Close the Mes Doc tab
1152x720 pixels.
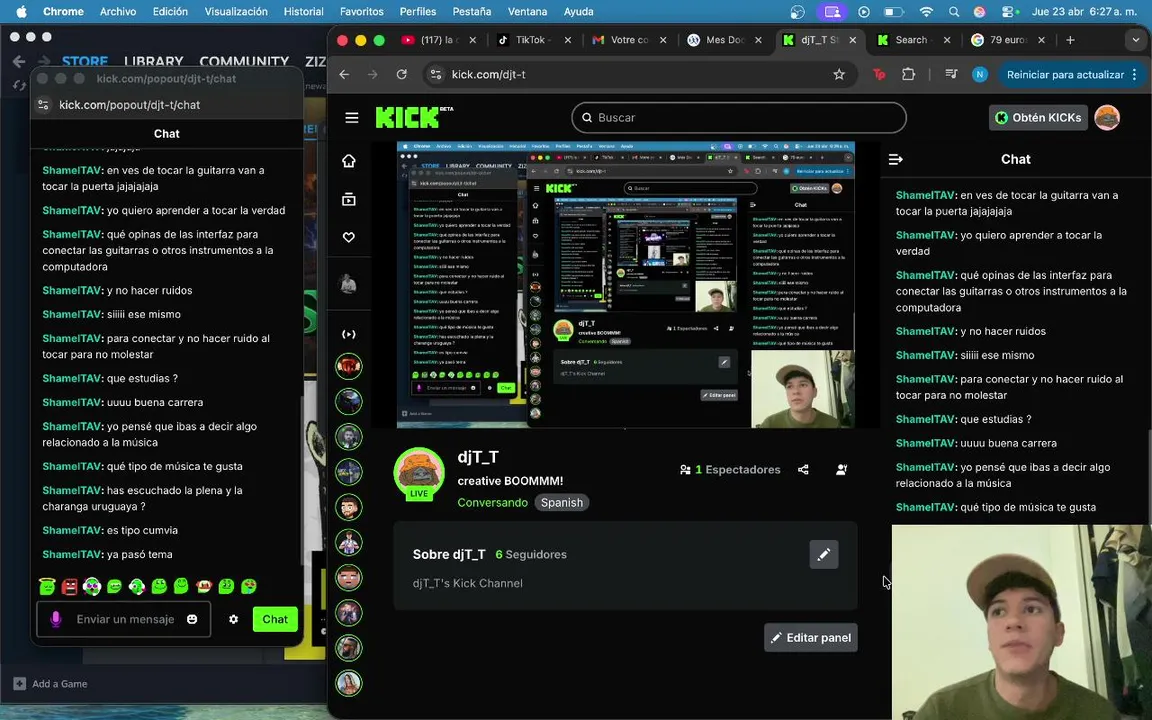click(x=758, y=40)
